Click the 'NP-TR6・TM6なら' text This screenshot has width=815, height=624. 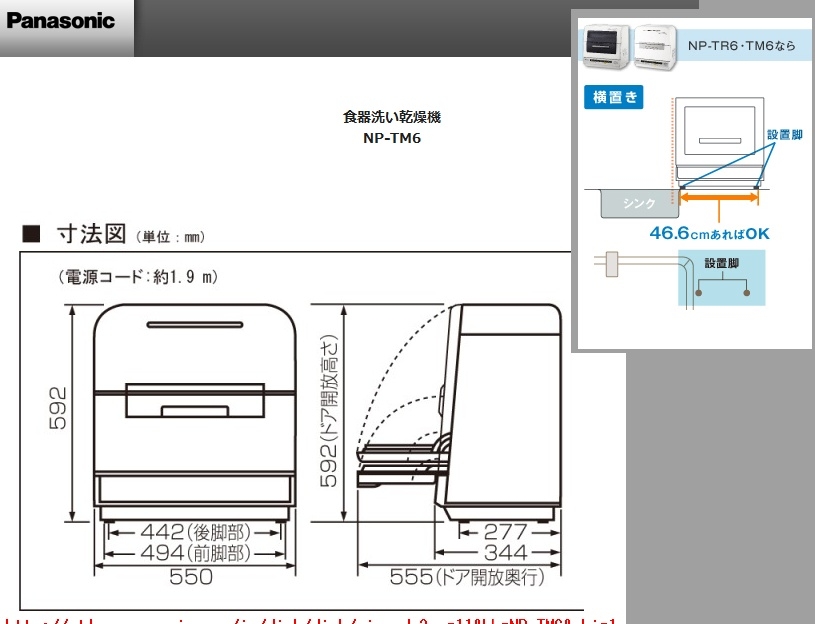coord(742,46)
